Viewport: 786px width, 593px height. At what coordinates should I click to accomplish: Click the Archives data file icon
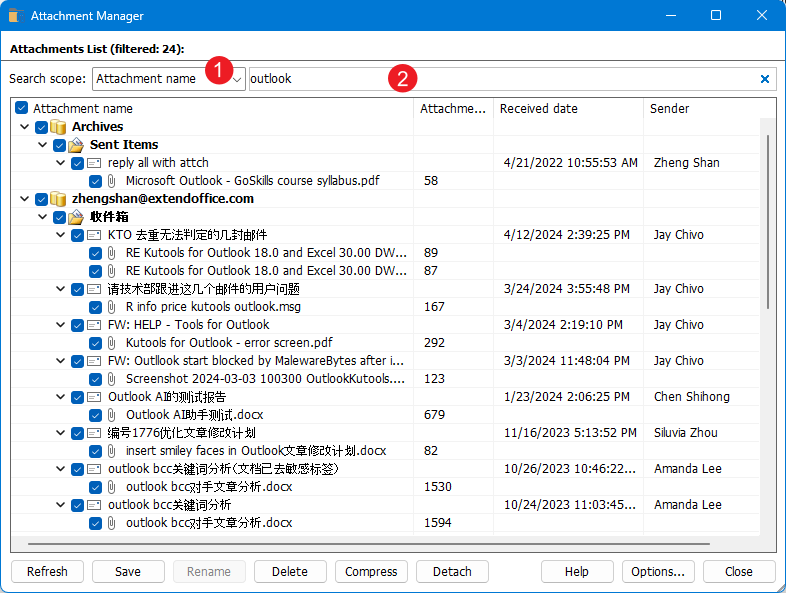(58, 127)
